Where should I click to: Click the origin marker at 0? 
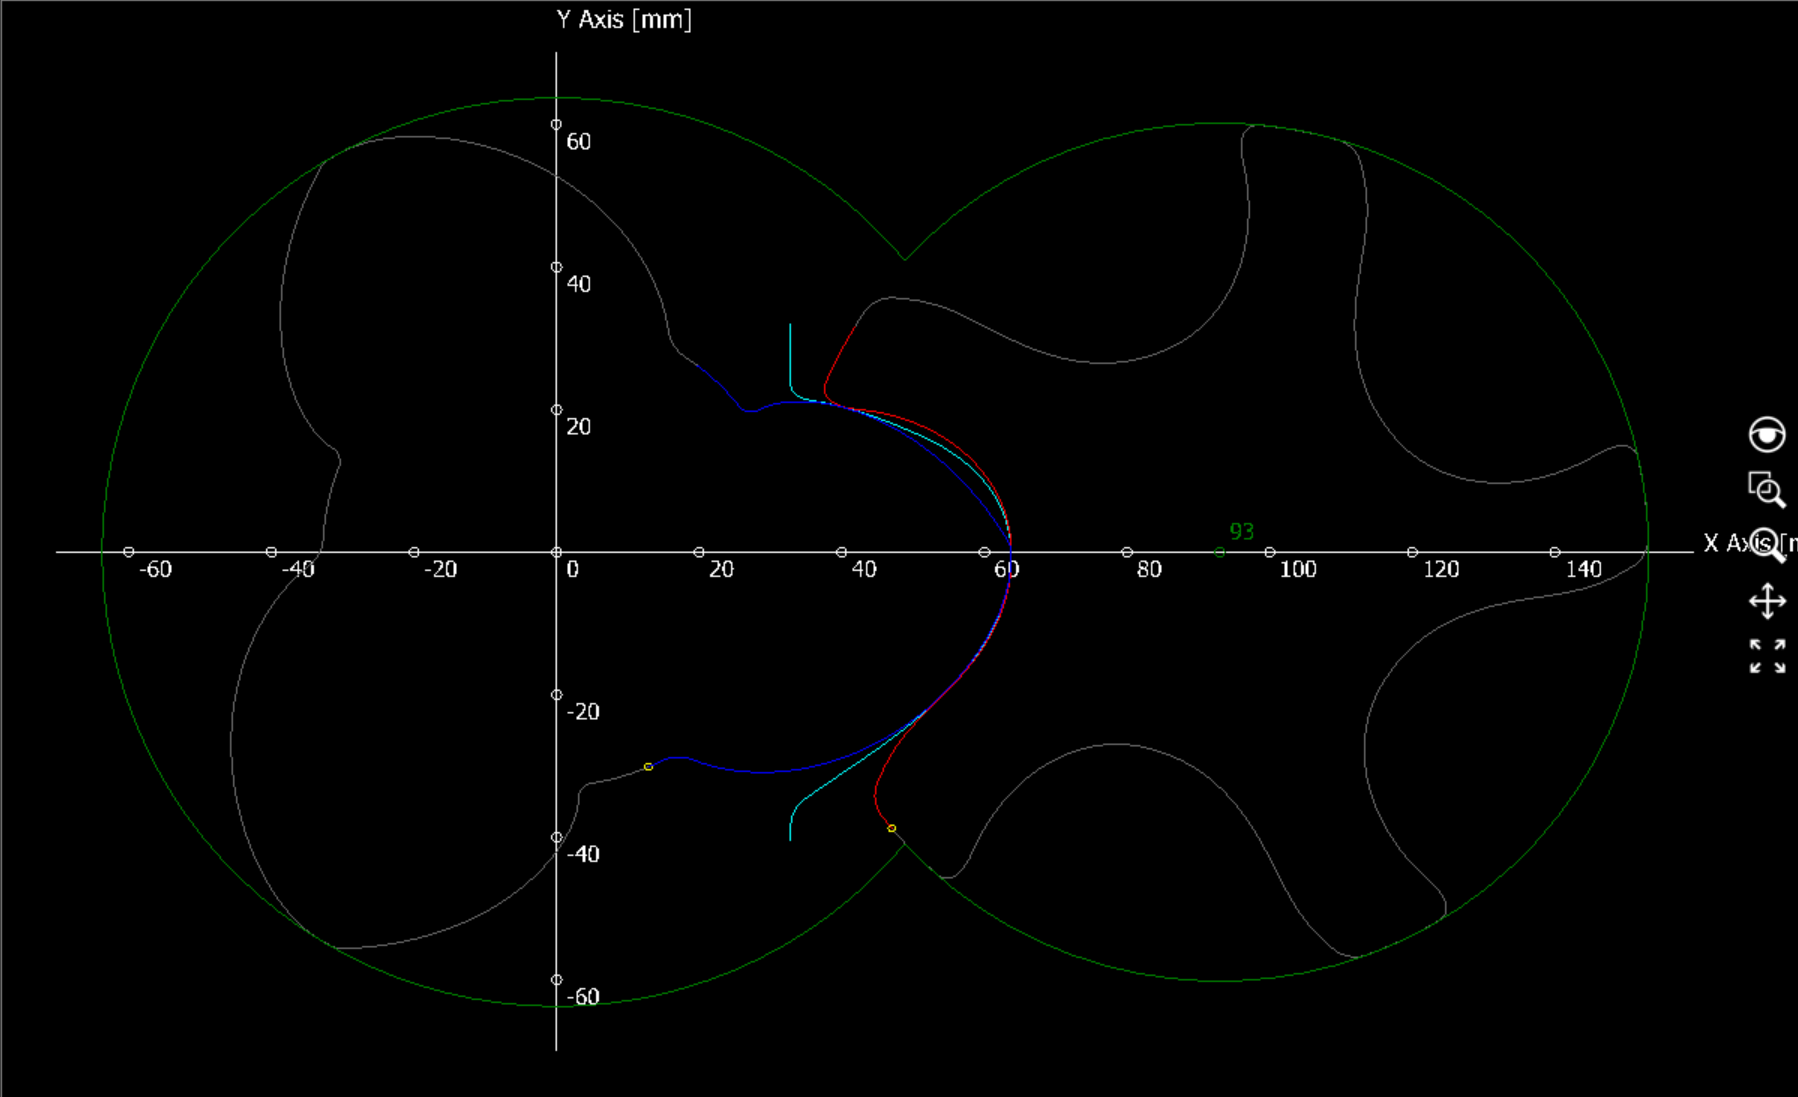point(557,552)
